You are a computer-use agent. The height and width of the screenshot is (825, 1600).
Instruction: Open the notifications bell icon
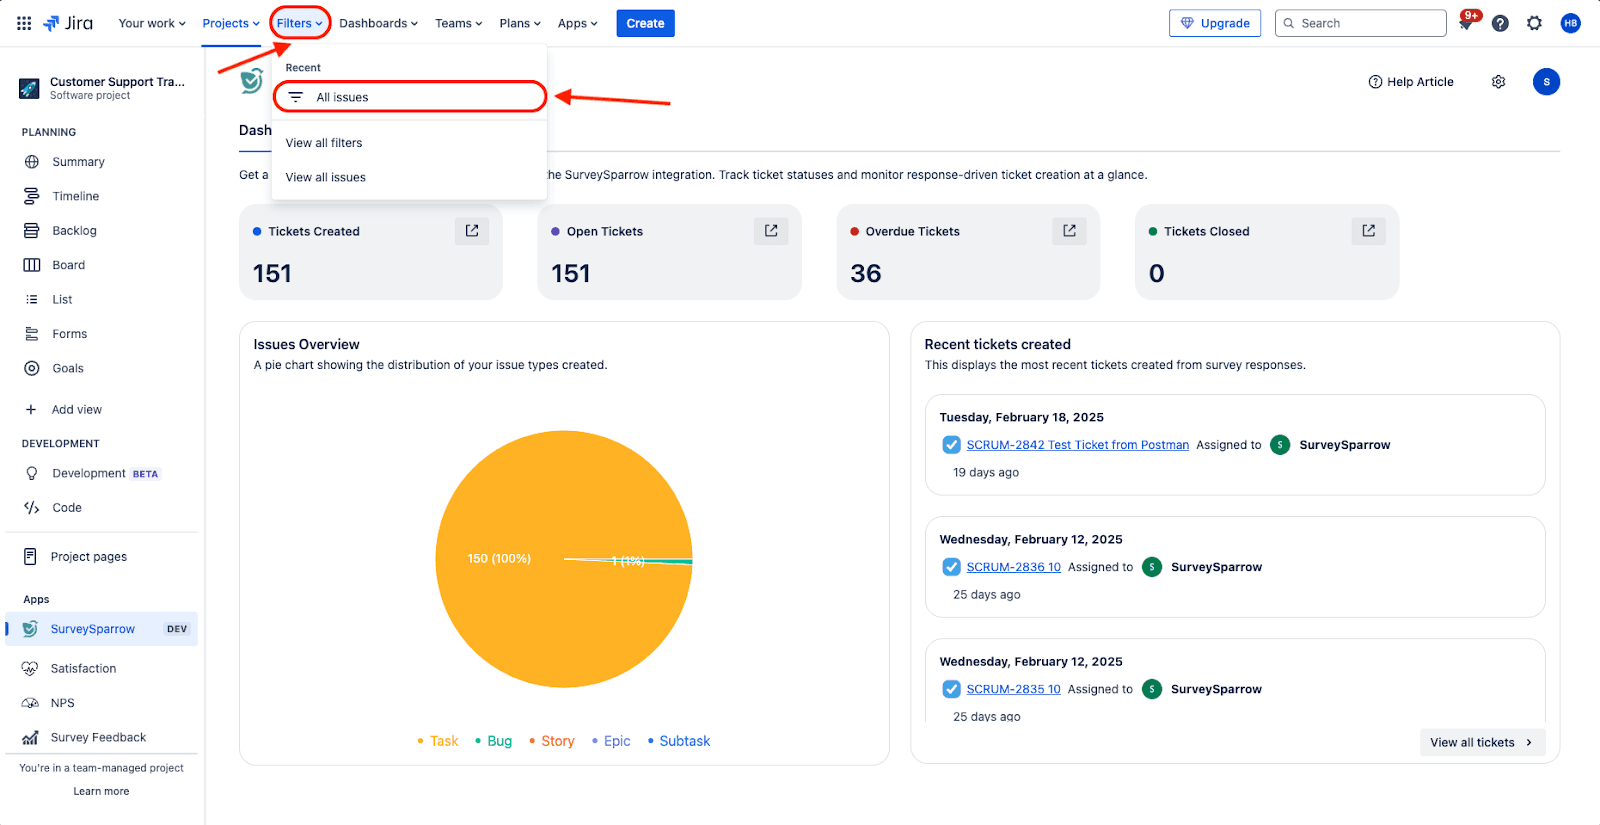[x=1466, y=24]
